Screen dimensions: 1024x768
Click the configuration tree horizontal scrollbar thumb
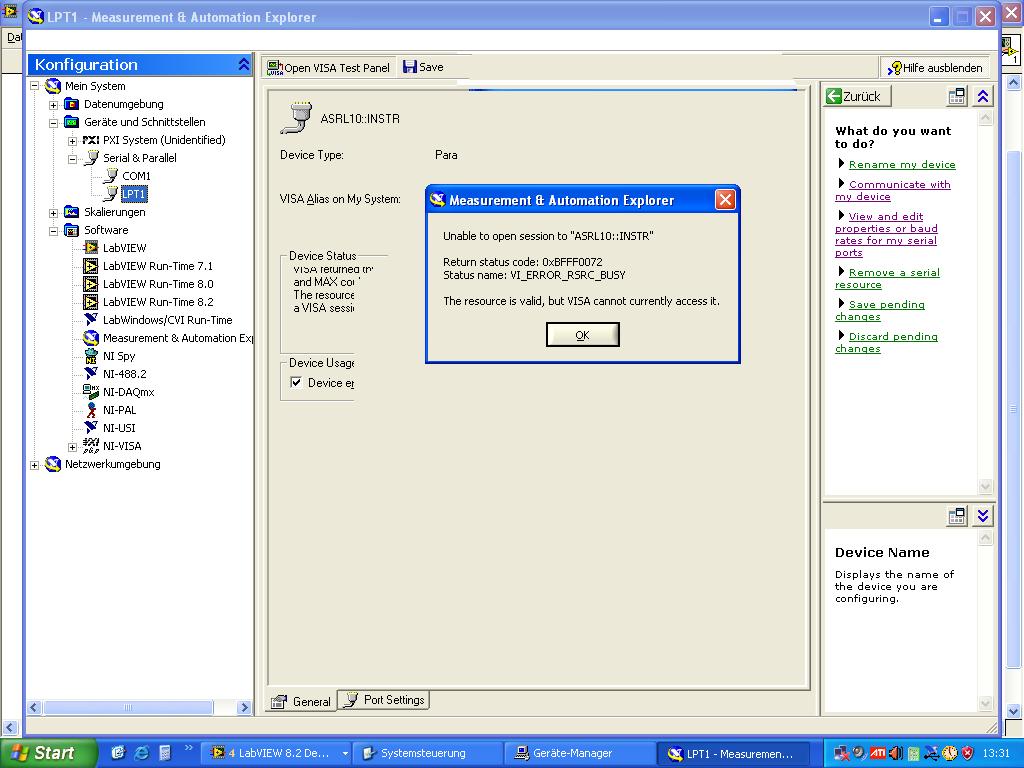point(128,707)
